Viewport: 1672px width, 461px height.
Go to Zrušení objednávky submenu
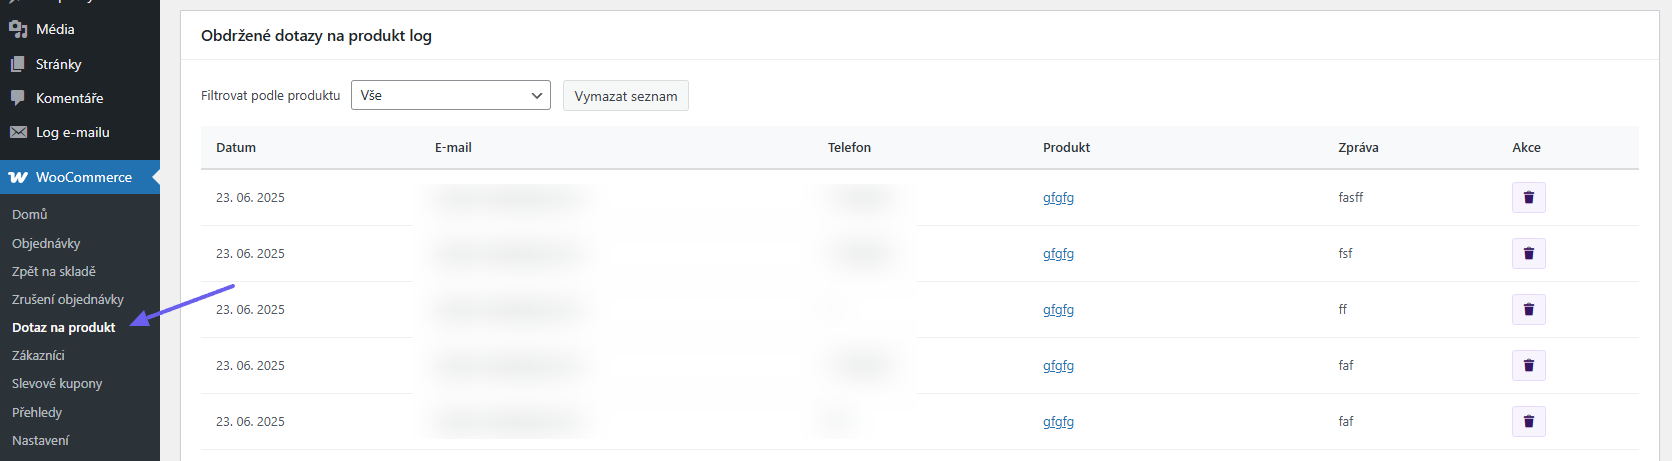click(x=68, y=299)
